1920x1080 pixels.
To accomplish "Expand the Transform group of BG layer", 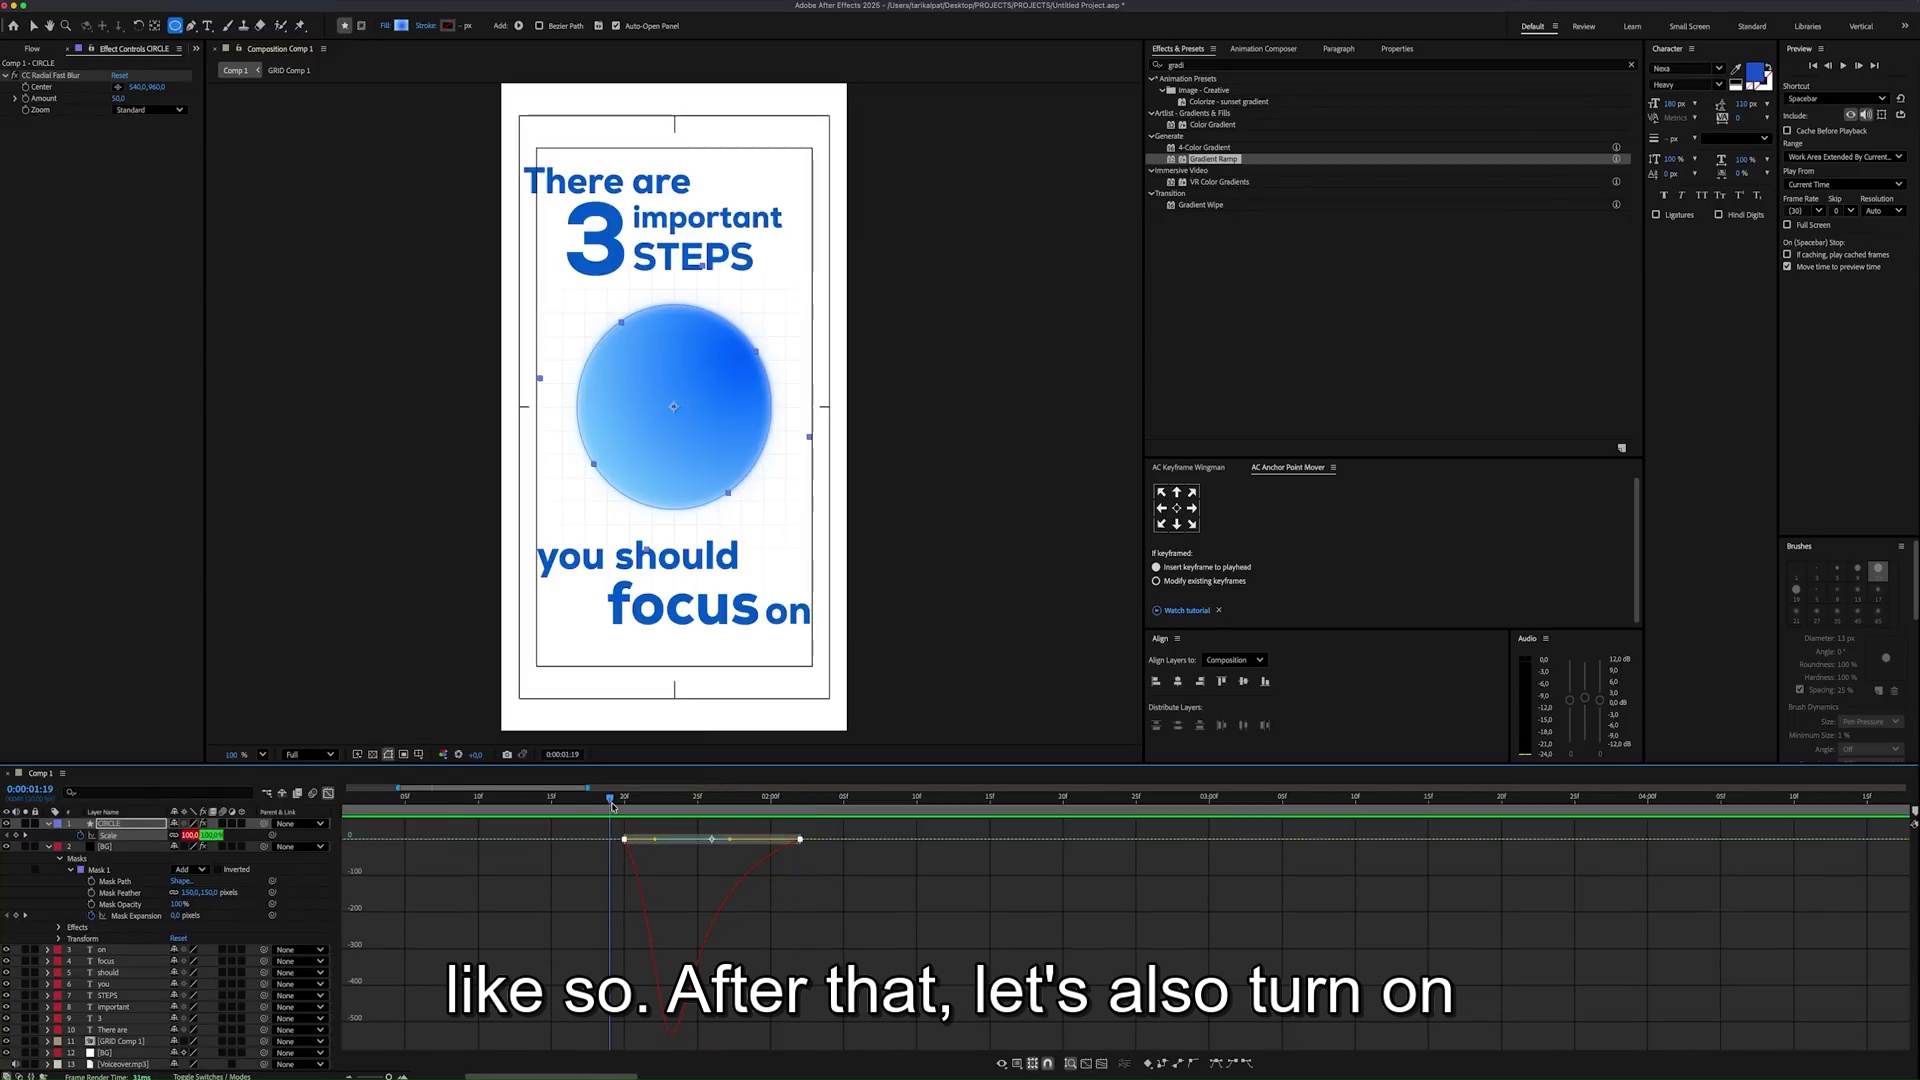I will (59, 939).
